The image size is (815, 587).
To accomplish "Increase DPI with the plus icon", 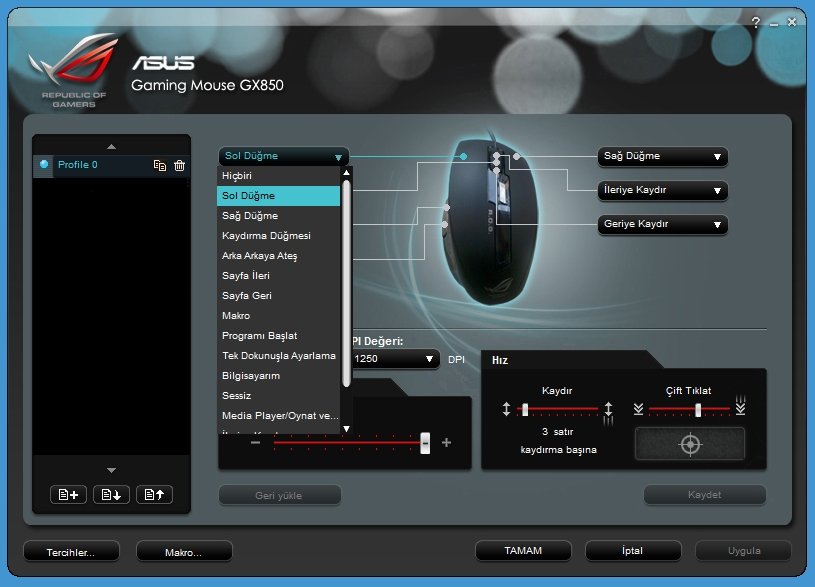I will point(445,441).
